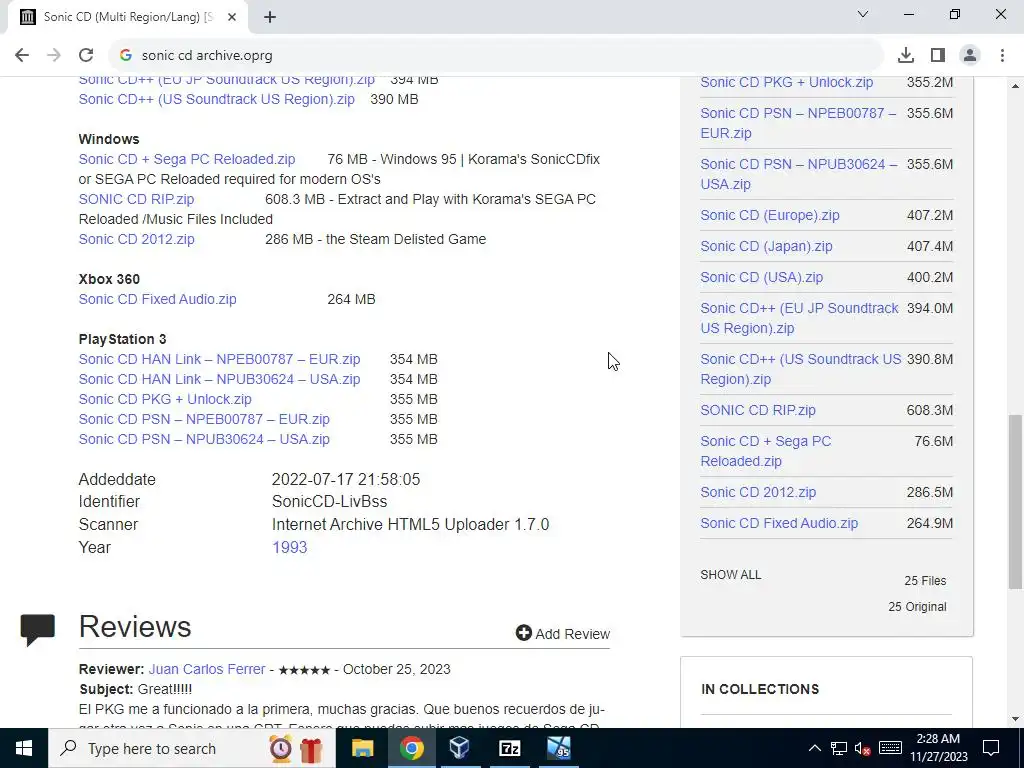Screen dimensions: 1024x768
Task: Download sidebar SONIC CD RIP.zip 608.3M
Action: click(758, 410)
